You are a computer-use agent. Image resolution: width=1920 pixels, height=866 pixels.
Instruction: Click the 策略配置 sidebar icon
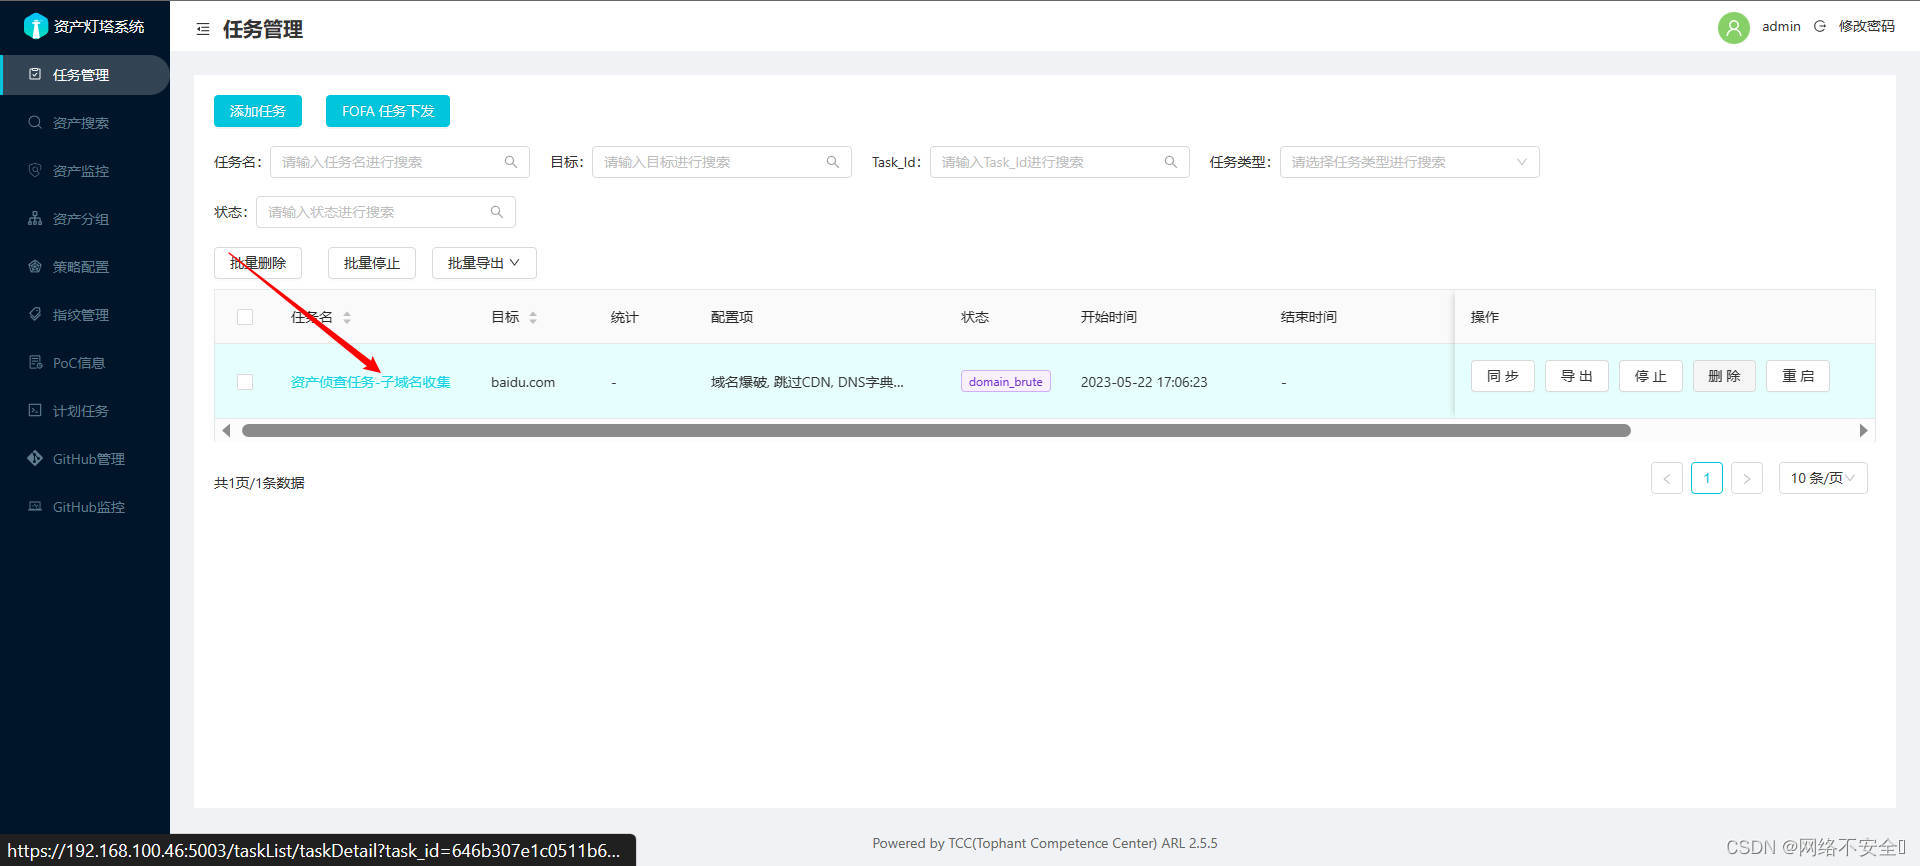35,266
